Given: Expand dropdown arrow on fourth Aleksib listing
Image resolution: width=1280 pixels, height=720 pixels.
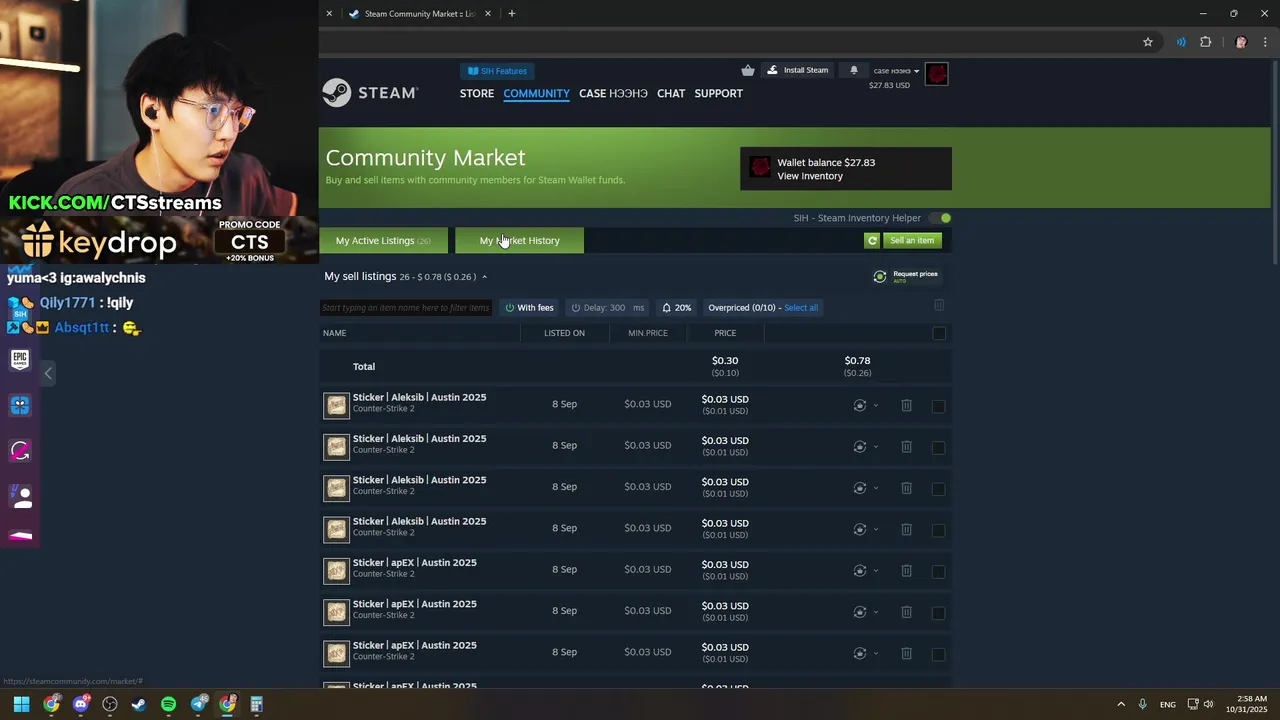Looking at the screenshot, I should click(875, 530).
